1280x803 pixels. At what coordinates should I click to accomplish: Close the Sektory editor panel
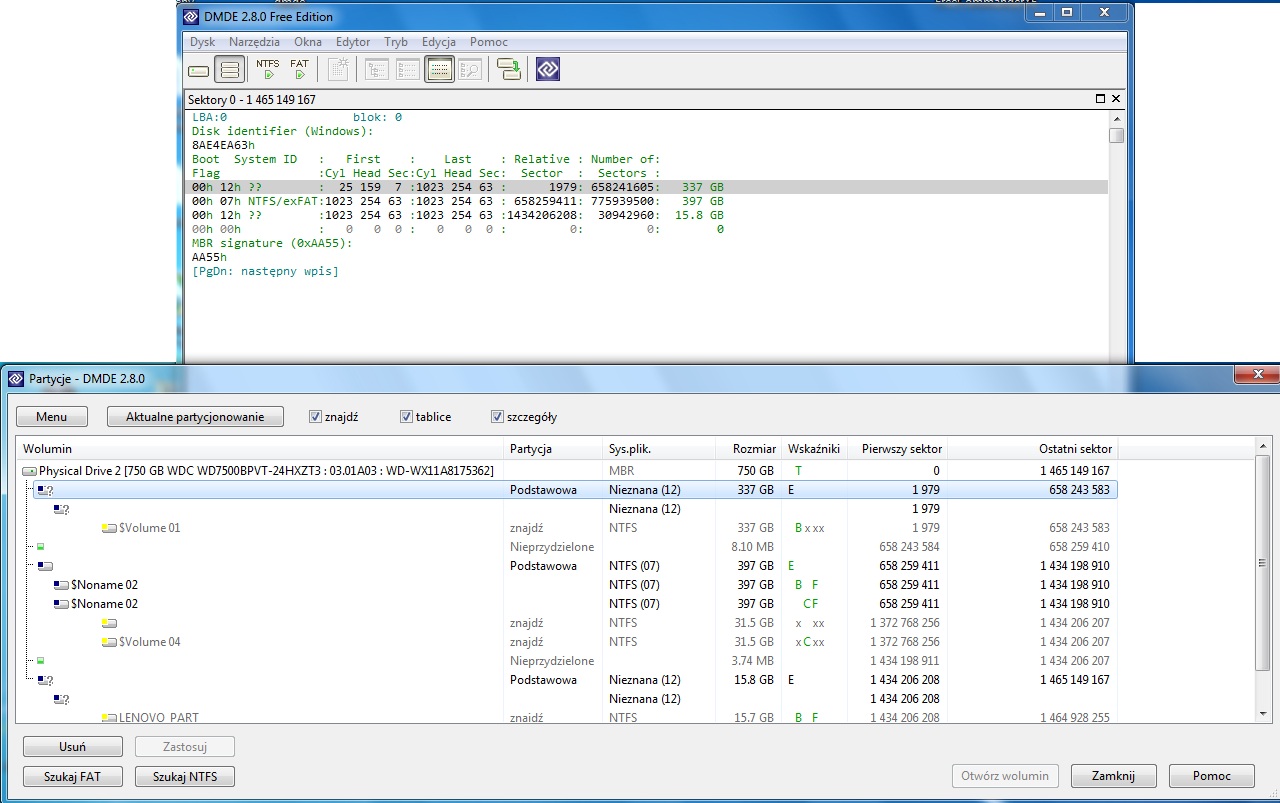tap(1117, 99)
